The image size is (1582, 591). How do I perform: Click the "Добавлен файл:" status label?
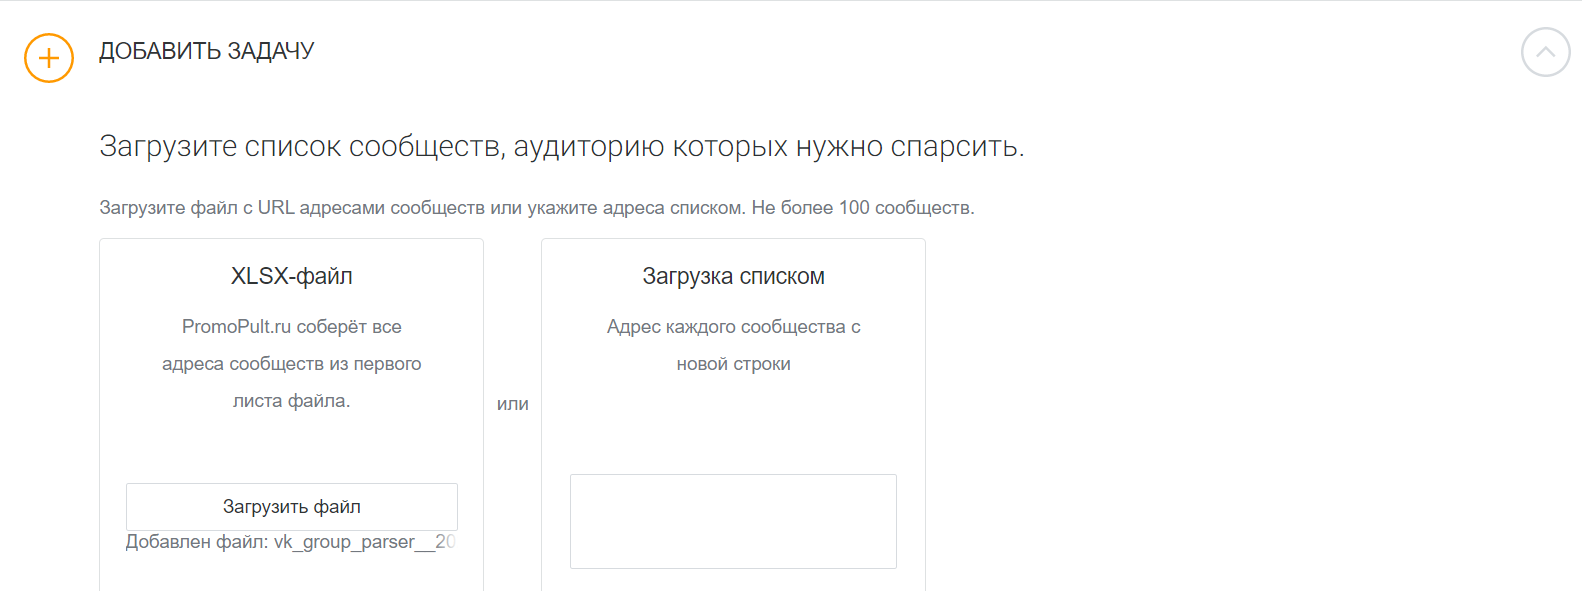[x=197, y=542]
